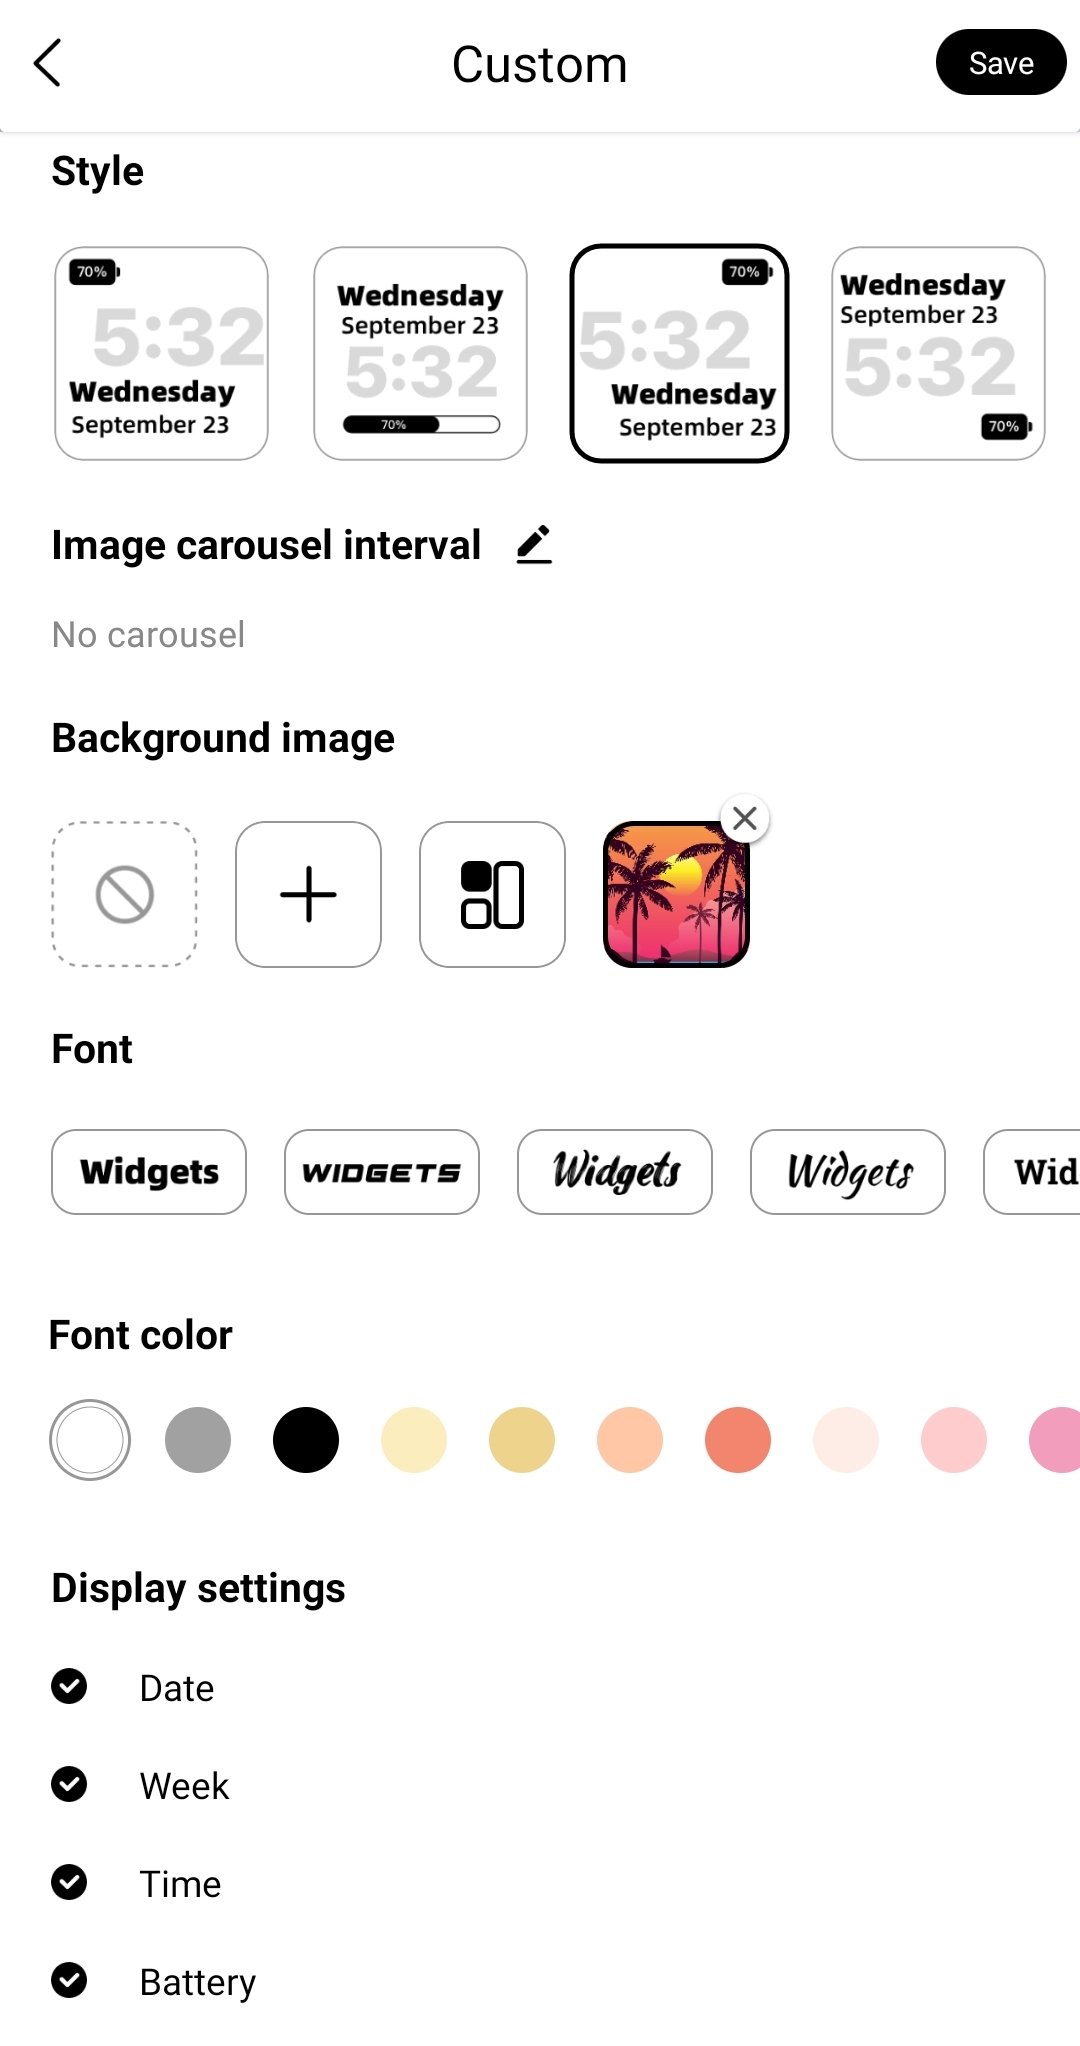Go back using the arrow icon
This screenshot has height=2046, width=1080.
click(x=47, y=63)
